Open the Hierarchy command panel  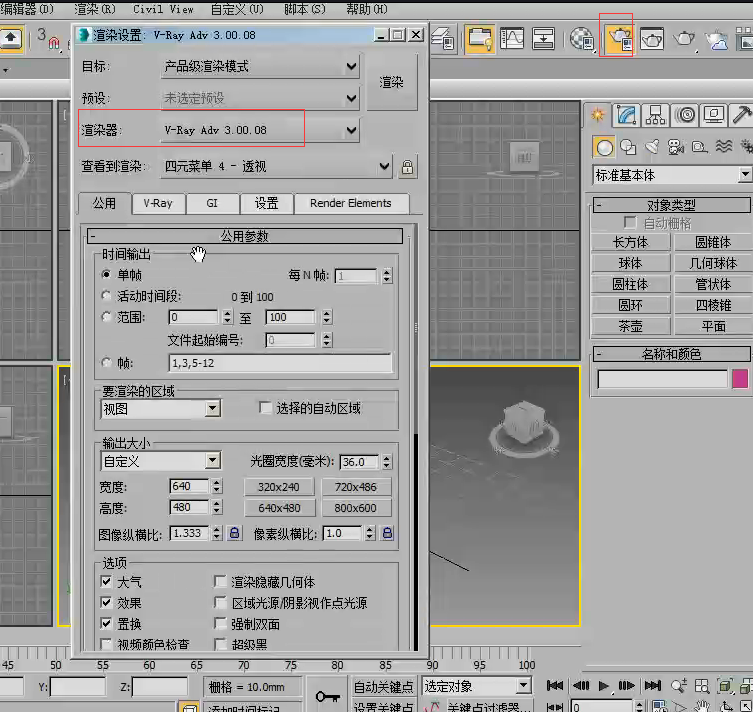coord(656,115)
